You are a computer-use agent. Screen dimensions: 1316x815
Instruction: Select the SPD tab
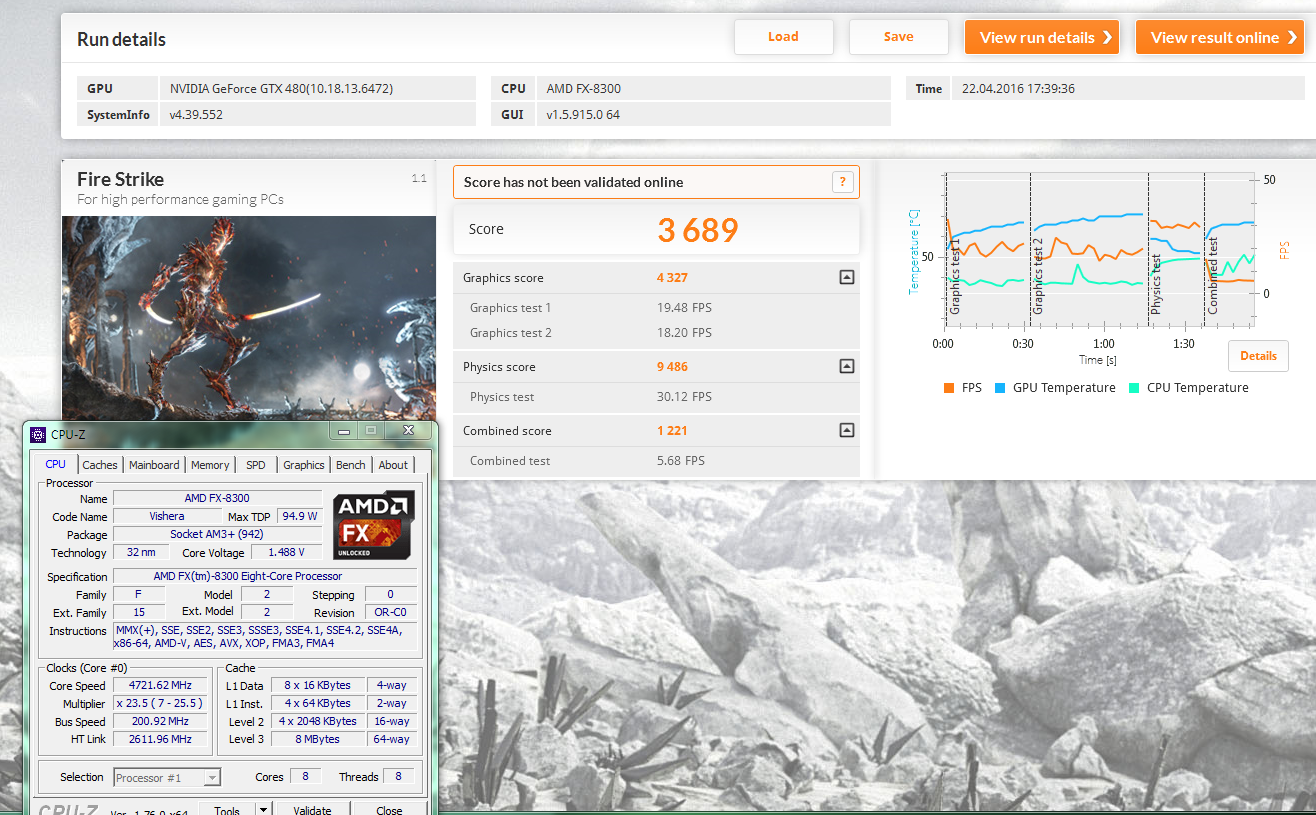[x=256, y=465]
